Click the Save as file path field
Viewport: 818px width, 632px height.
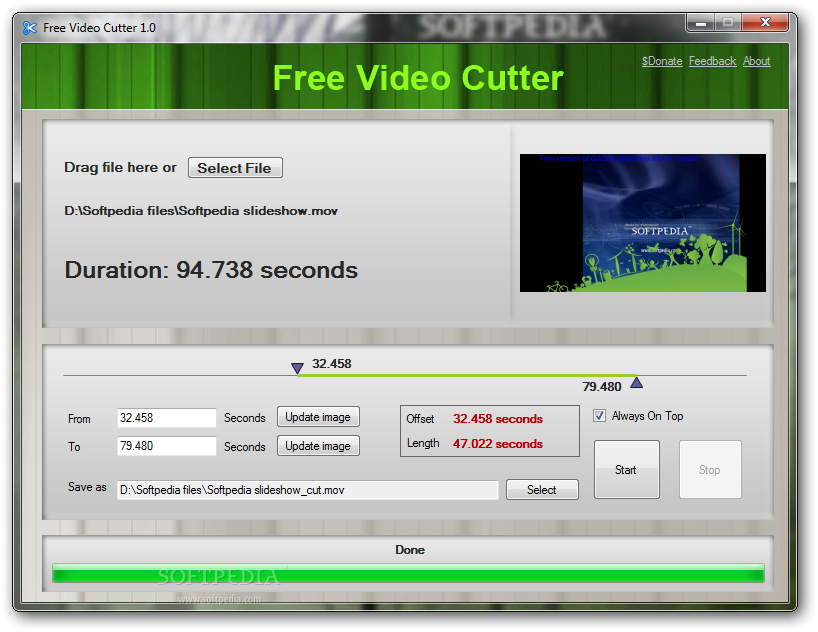click(307, 490)
